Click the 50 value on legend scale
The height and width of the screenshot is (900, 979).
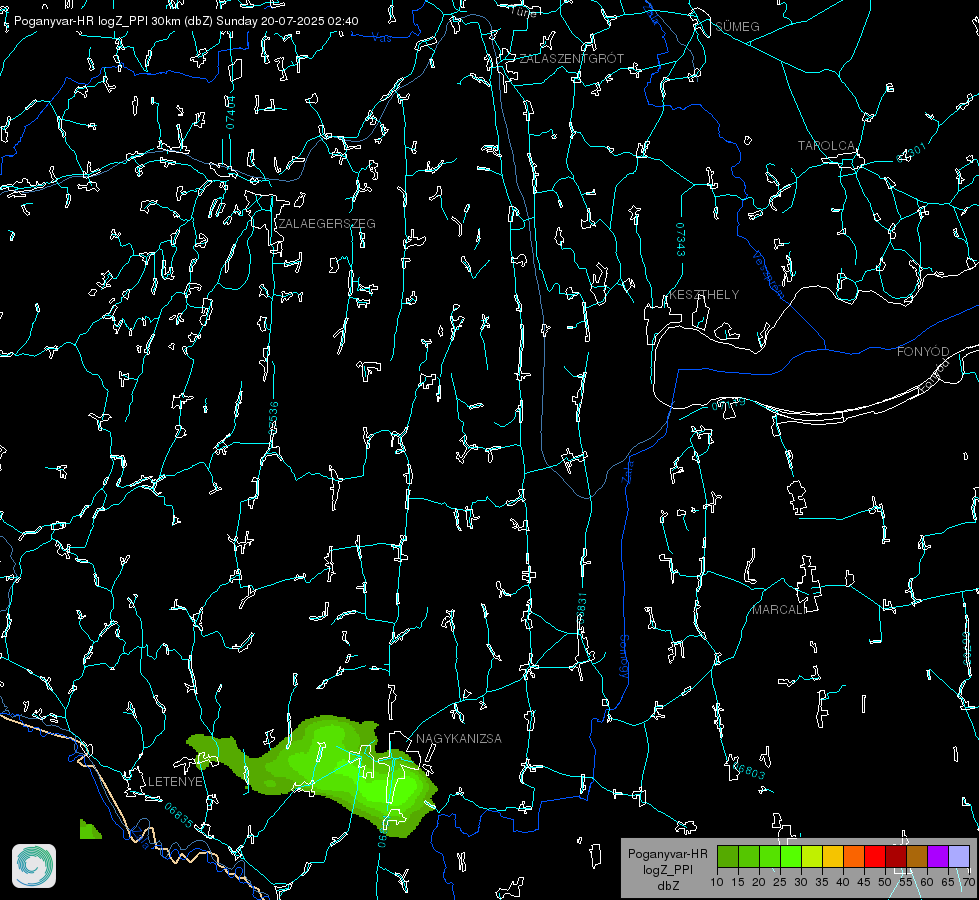click(885, 882)
